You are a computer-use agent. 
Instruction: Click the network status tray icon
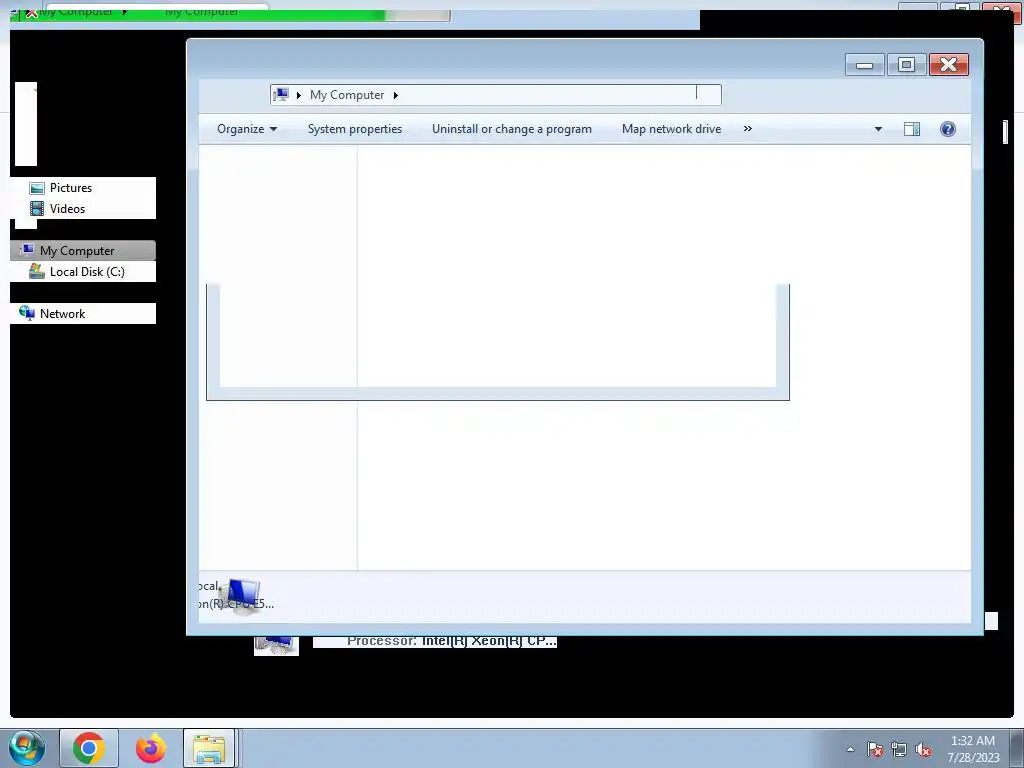click(x=899, y=750)
